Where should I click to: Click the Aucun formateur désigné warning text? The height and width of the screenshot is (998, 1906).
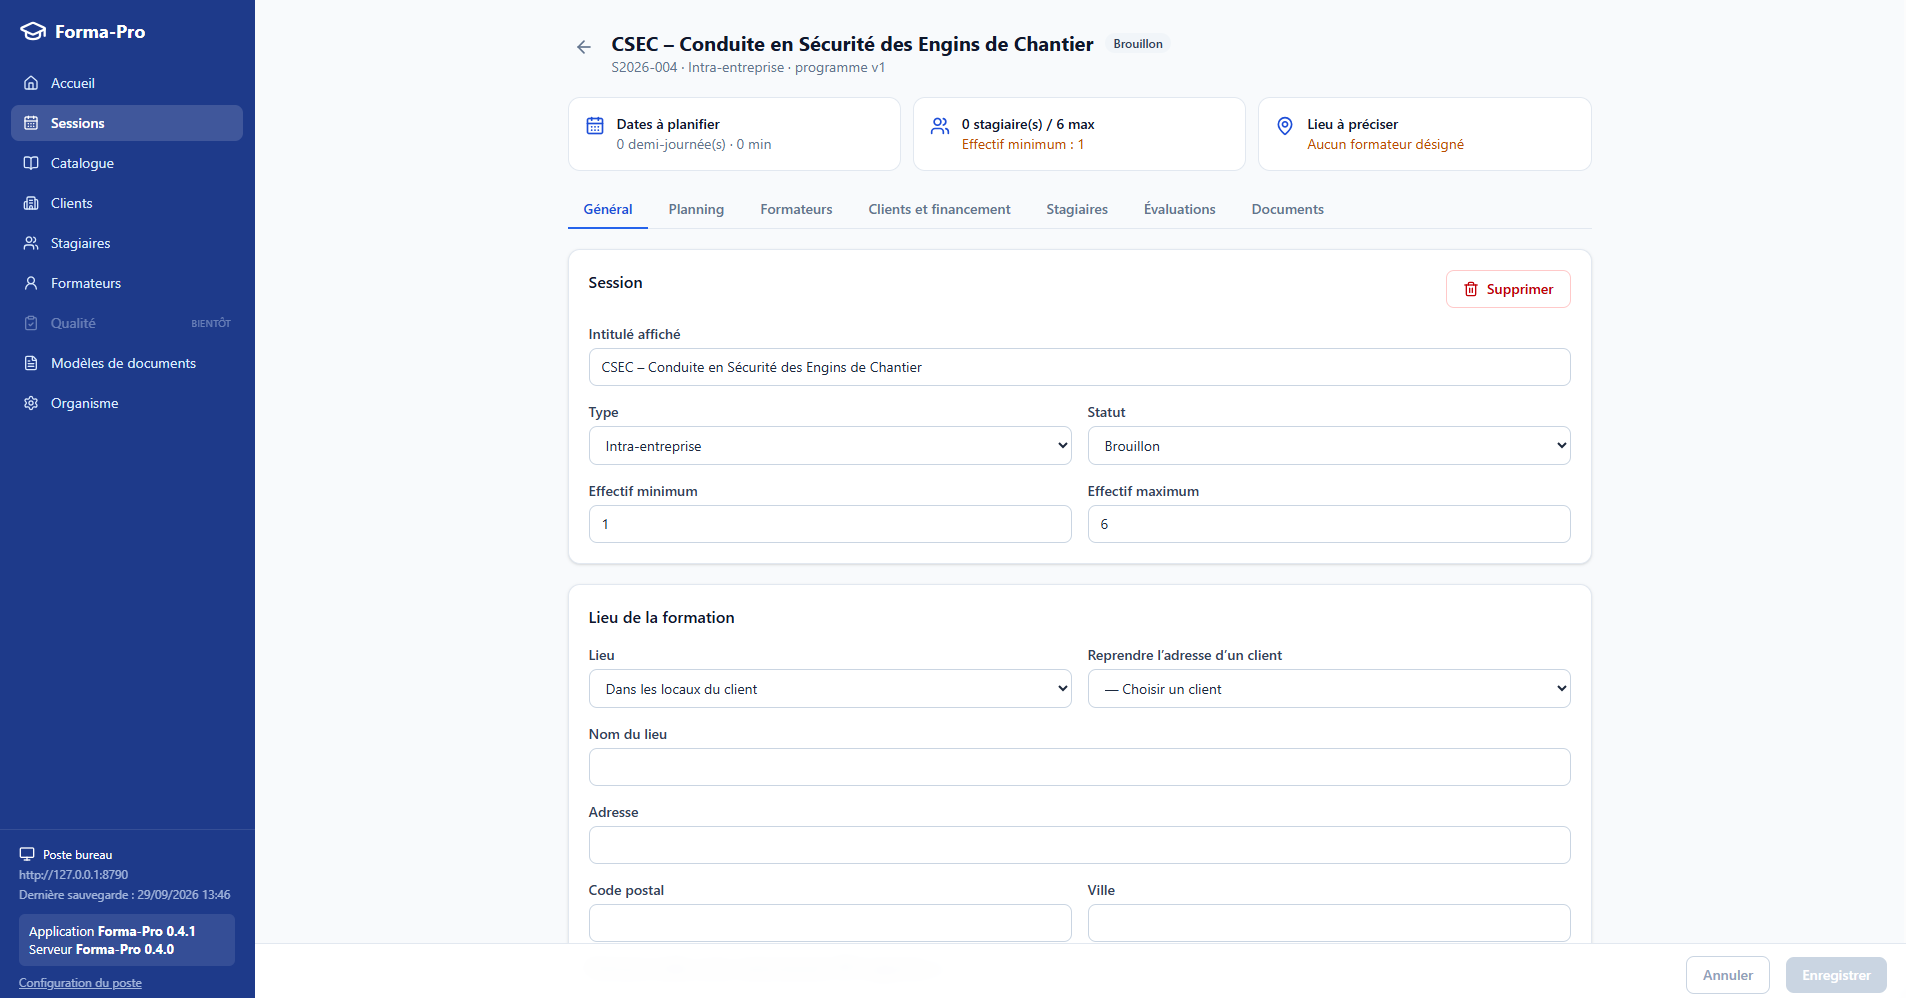point(1385,145)
